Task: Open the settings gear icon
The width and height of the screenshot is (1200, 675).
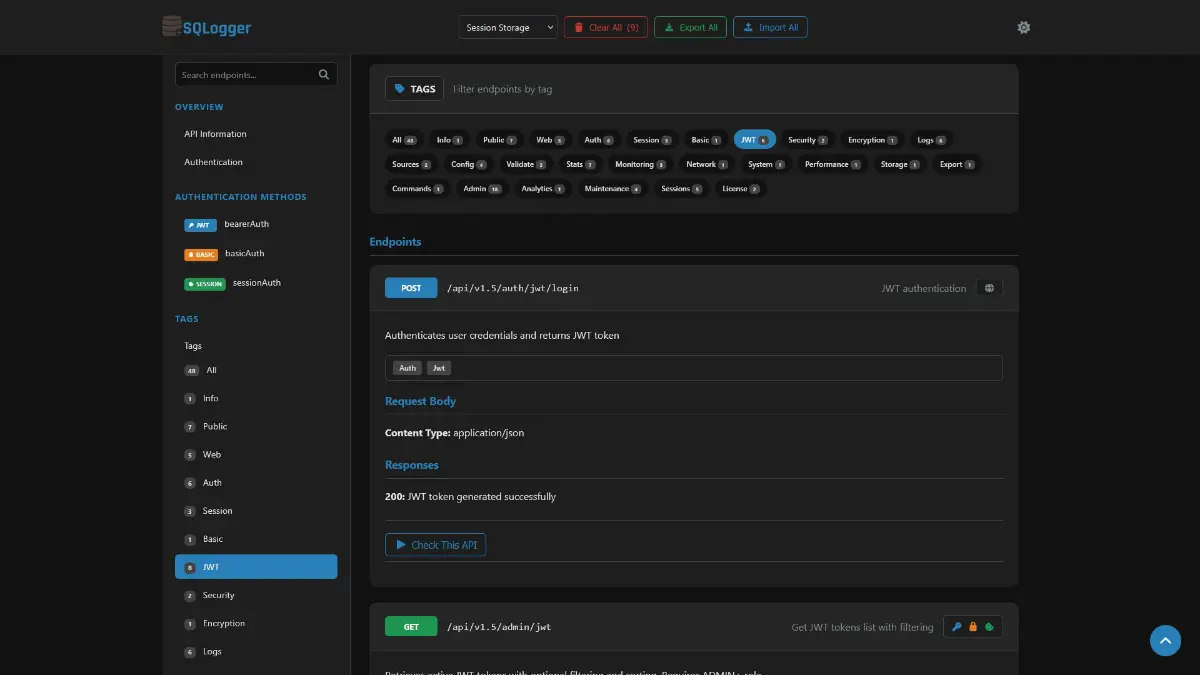Action: (x=1023, y=27)
